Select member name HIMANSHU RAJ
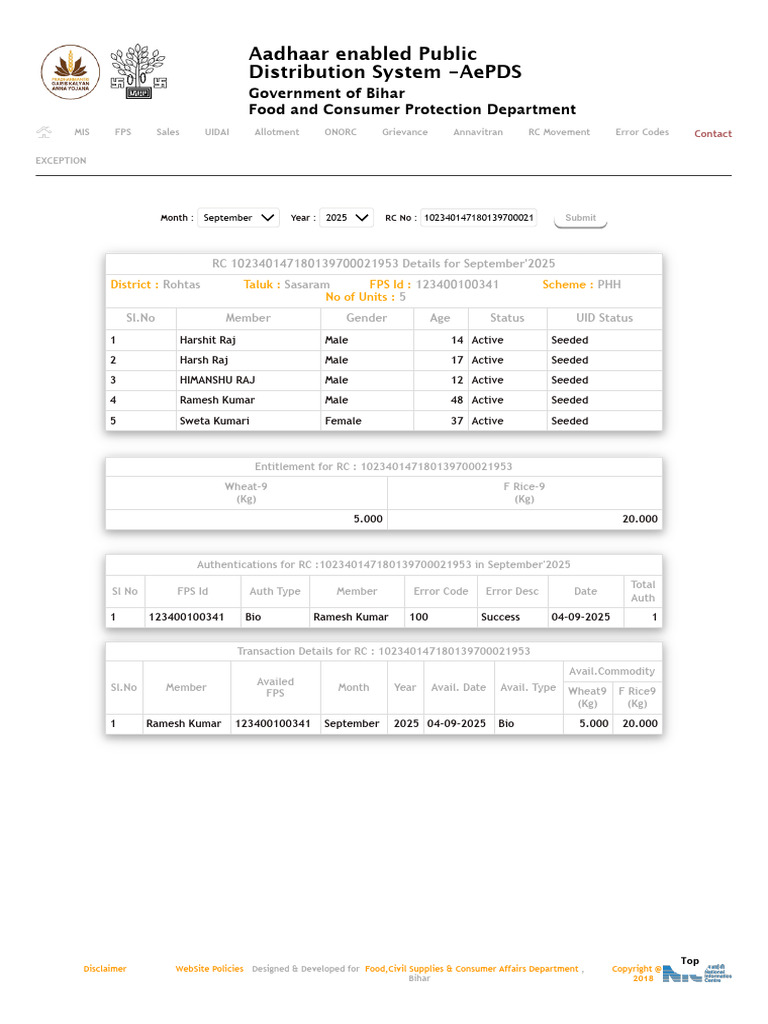The height and width of the screenshot is (1024, 768). pos(217,380)
